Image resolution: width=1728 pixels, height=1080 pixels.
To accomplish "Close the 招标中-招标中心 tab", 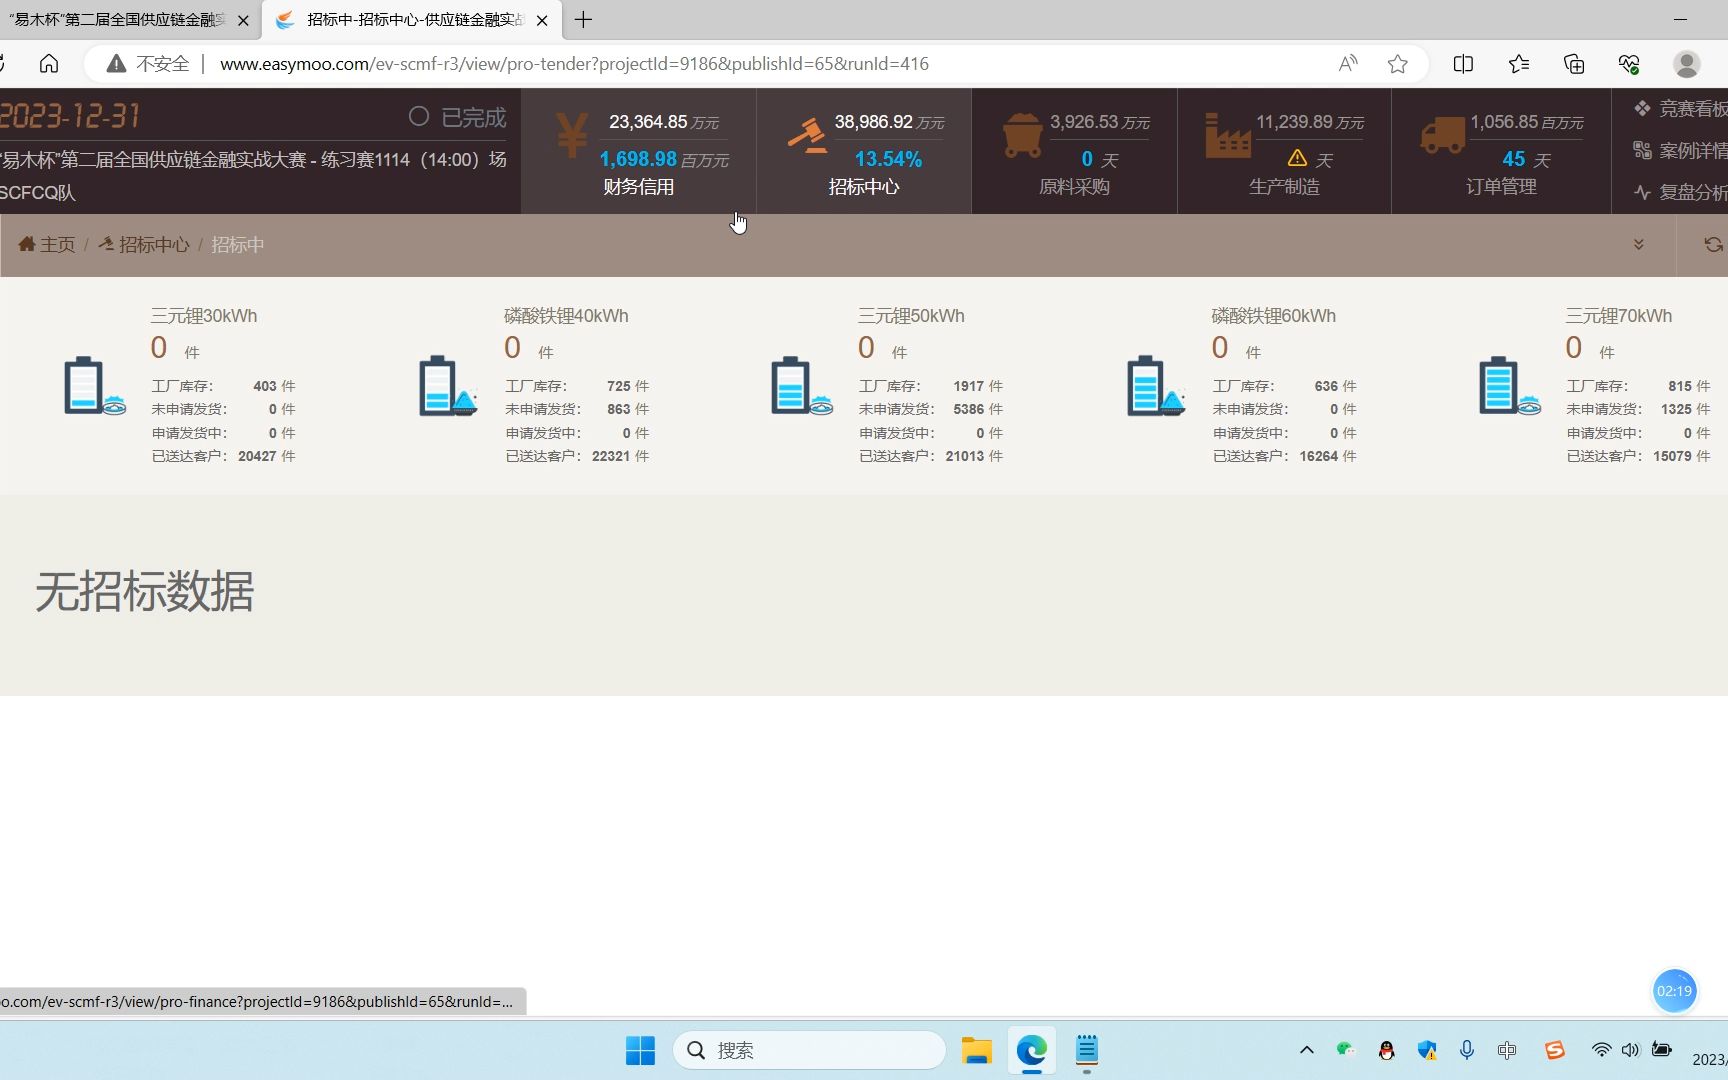I will click(542, 20).
